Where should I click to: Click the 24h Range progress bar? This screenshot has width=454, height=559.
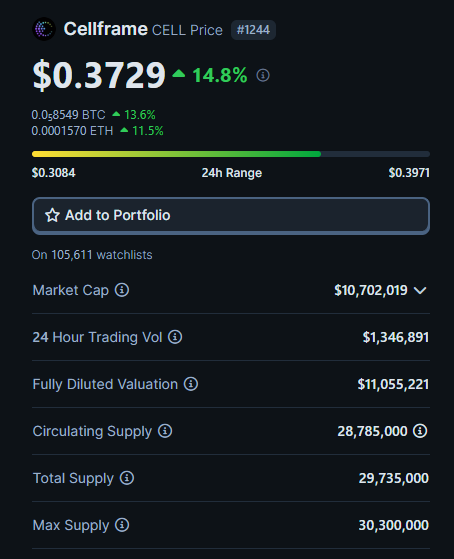tap(231, 154)
